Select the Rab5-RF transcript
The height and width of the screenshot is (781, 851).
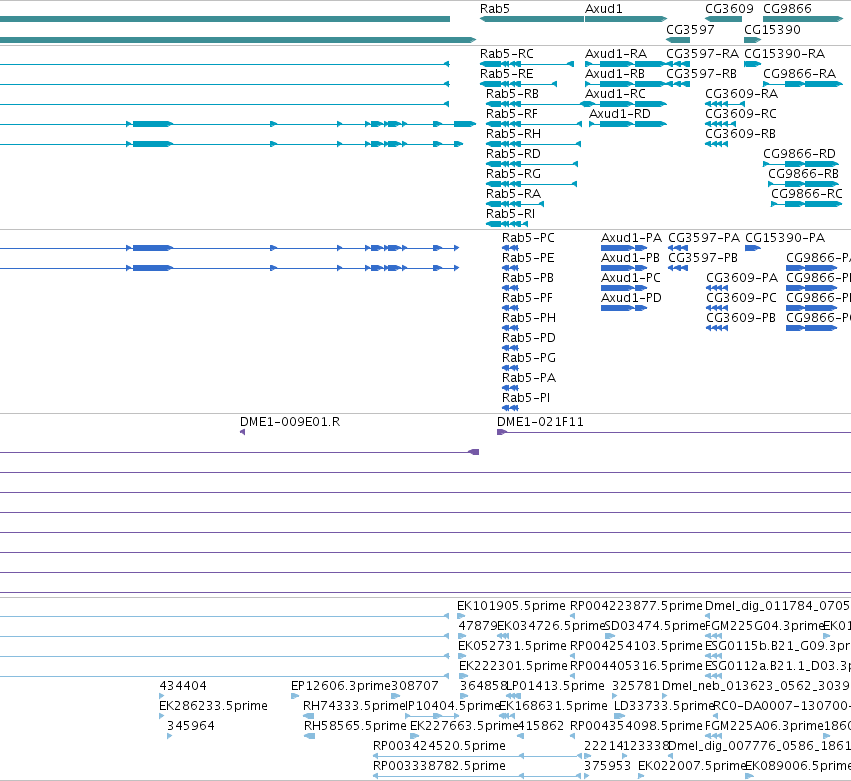(534, 124)
